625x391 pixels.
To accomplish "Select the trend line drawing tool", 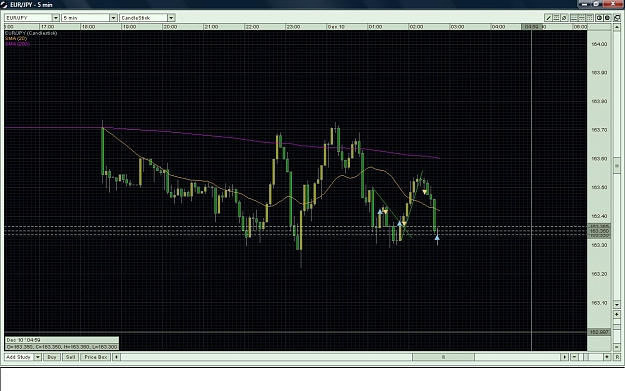I will tap(548, 18).
